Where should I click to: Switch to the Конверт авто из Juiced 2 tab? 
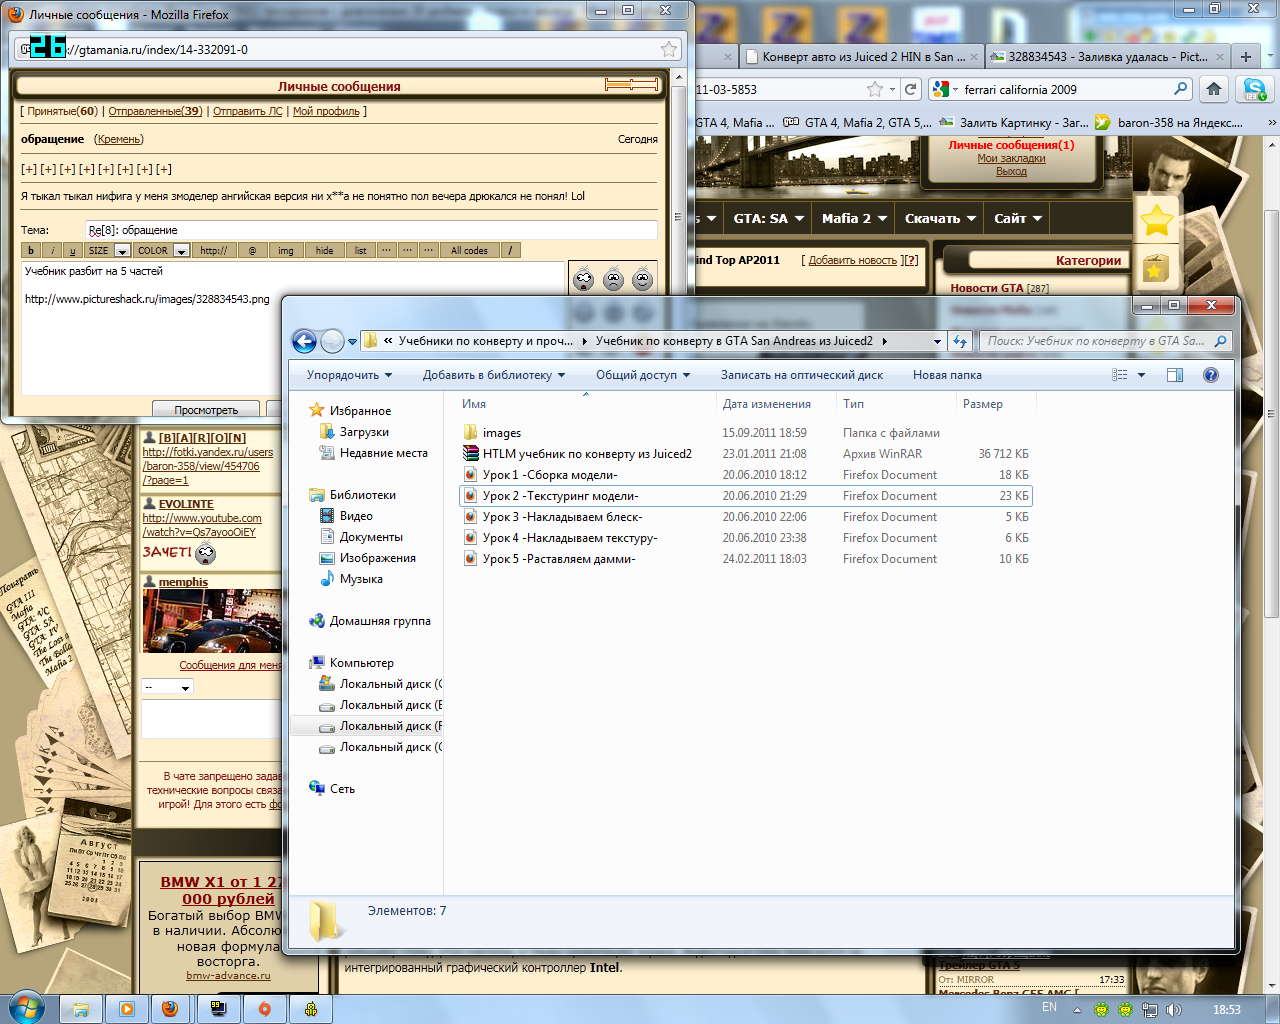(x=862, y=57)
